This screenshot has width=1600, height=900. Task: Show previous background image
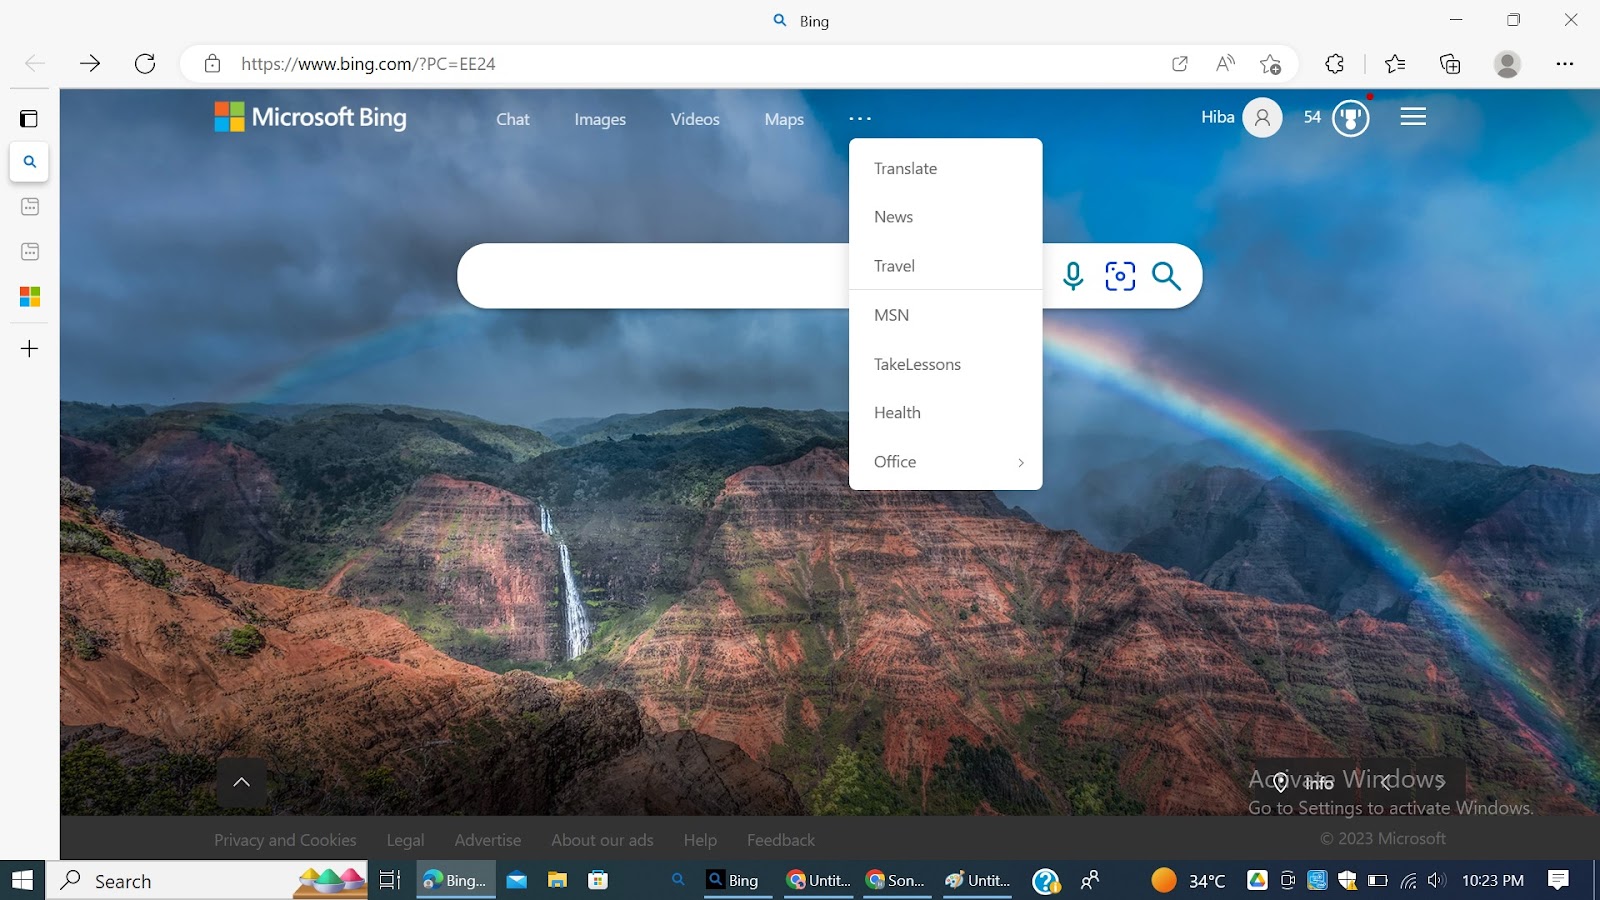click(x=1386, y=782)
